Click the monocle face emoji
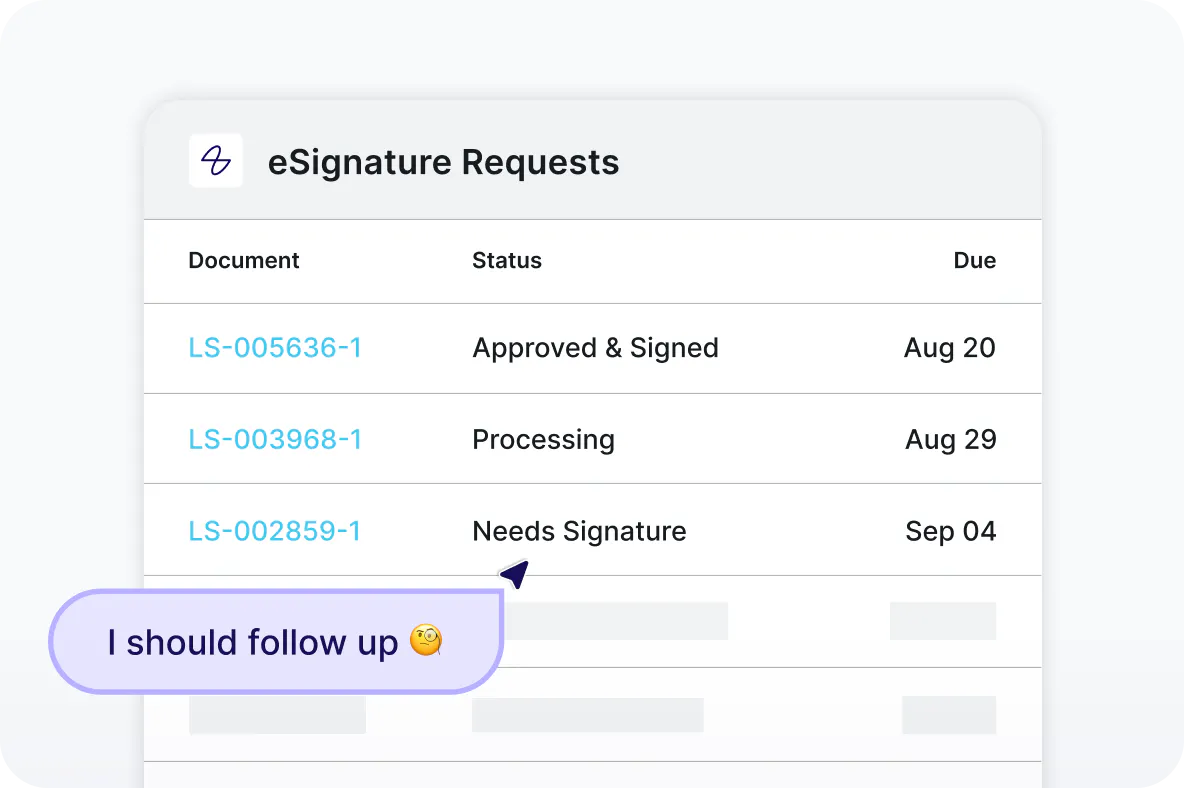Screen dimensions: 1184x788 (426, 641)
